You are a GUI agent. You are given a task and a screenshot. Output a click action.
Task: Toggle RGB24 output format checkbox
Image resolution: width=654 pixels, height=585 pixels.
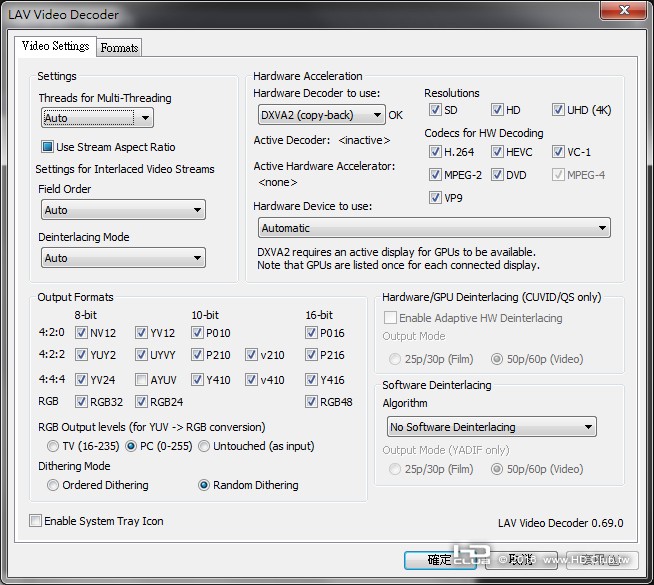click(141, 402)
